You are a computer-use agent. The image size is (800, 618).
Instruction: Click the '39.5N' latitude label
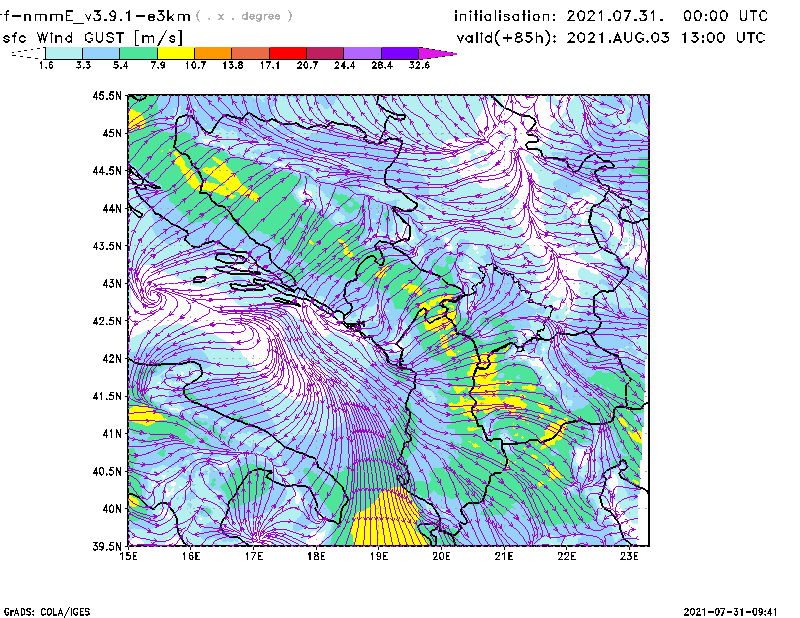click(107, 547)
